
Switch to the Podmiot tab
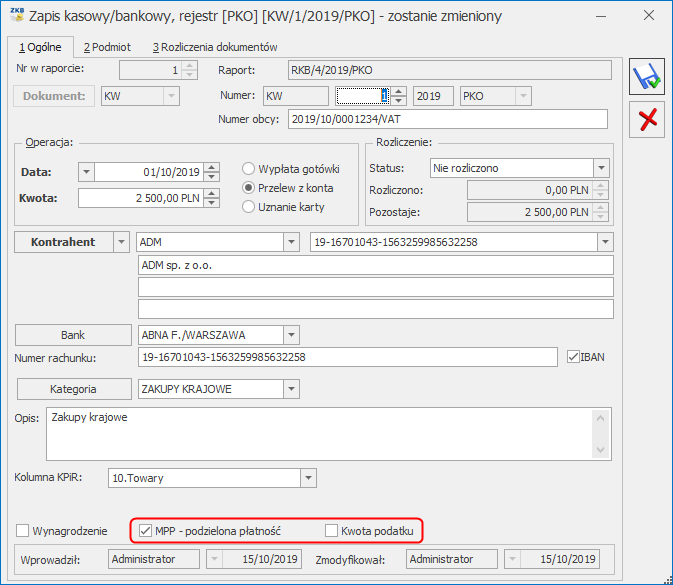pyautogui.click(x=107, y=47)
